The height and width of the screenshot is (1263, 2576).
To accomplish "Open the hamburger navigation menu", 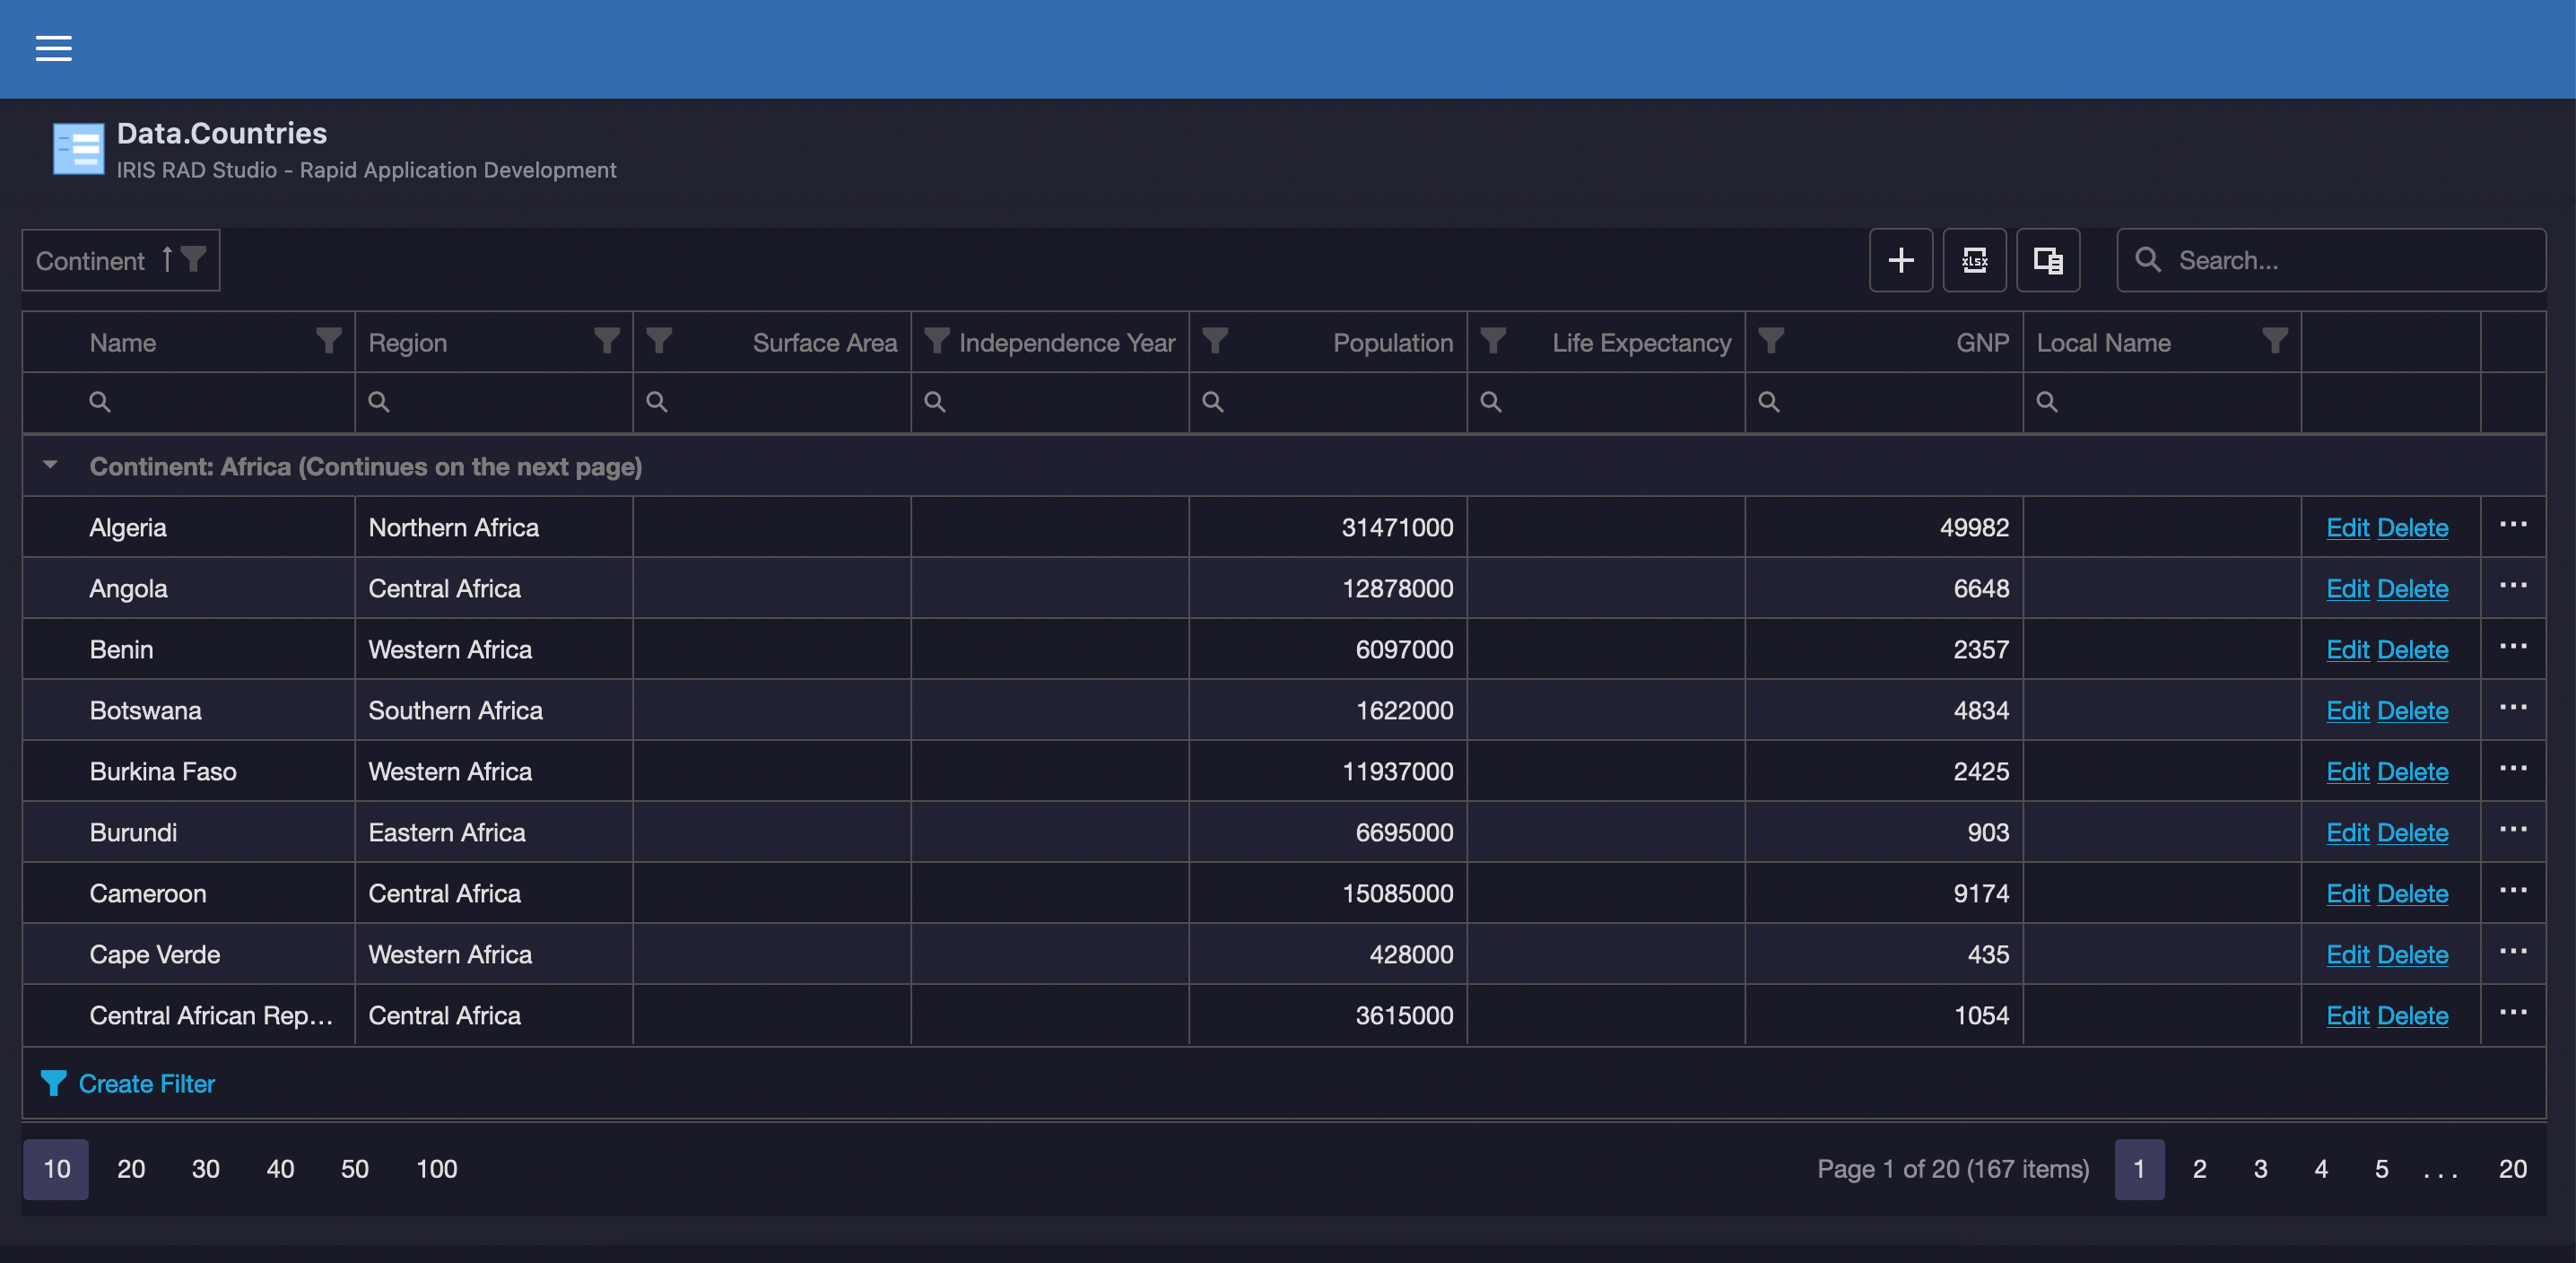I will coord(53,48).
